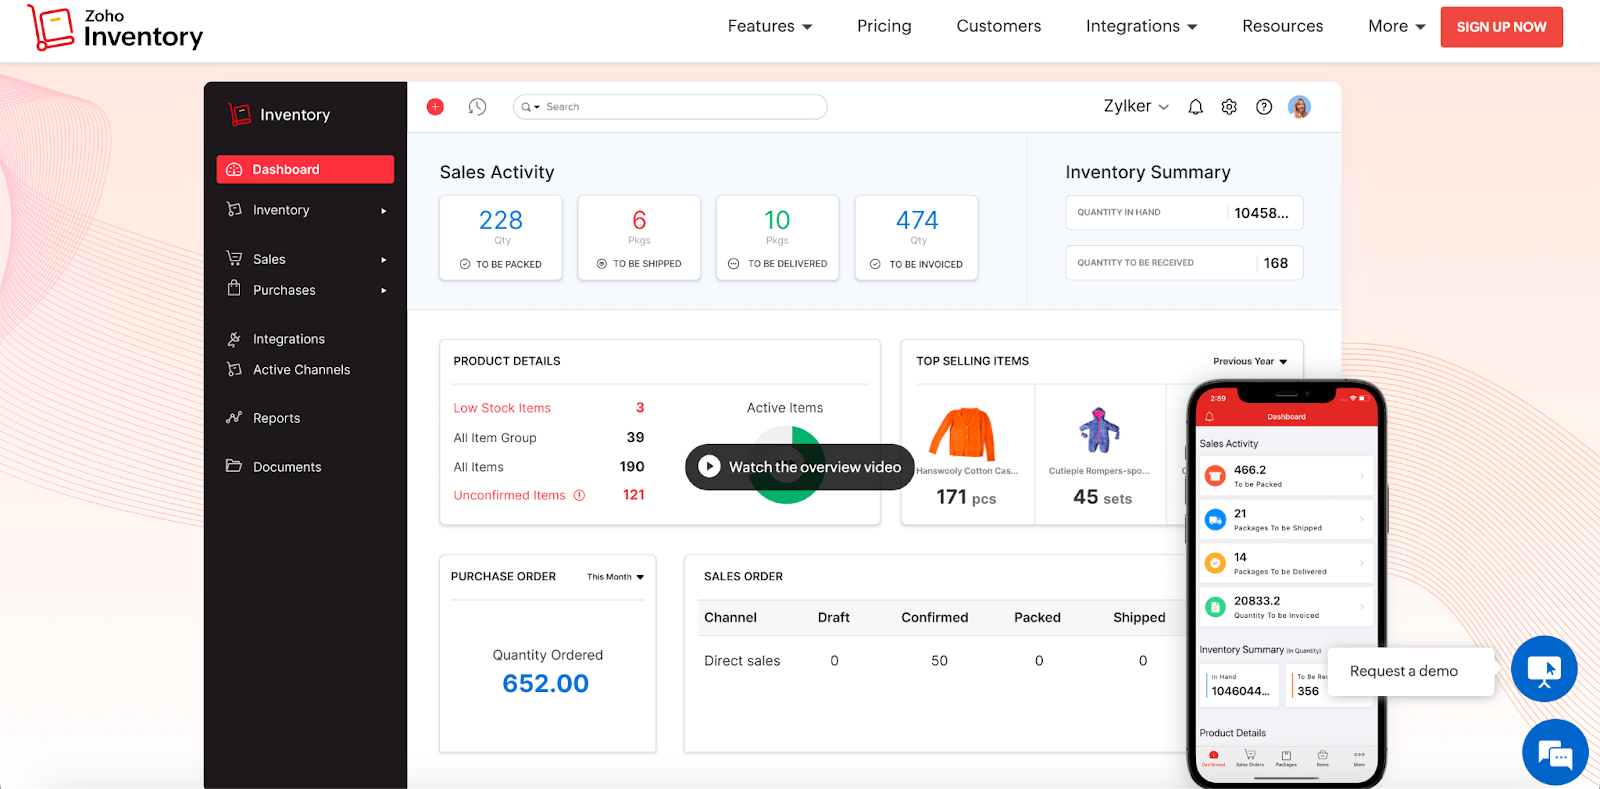Click the Quantity To Be Received value 168

[x=1276, y=263]
